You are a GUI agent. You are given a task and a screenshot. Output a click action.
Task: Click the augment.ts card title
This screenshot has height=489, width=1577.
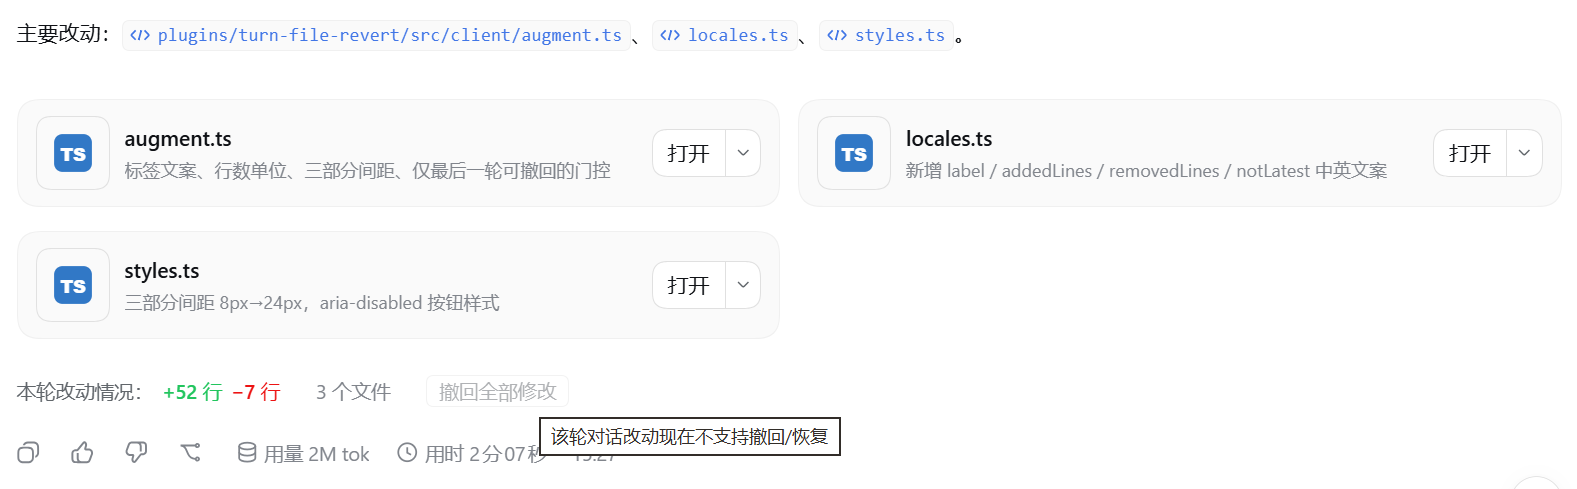(x=178, y=139)
